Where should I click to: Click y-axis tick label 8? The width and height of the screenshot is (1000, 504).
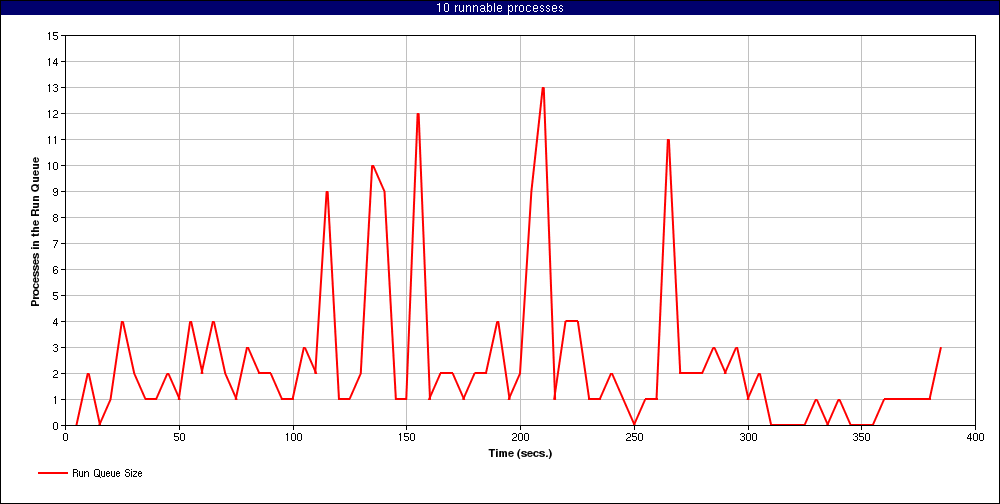pos(55,218)
